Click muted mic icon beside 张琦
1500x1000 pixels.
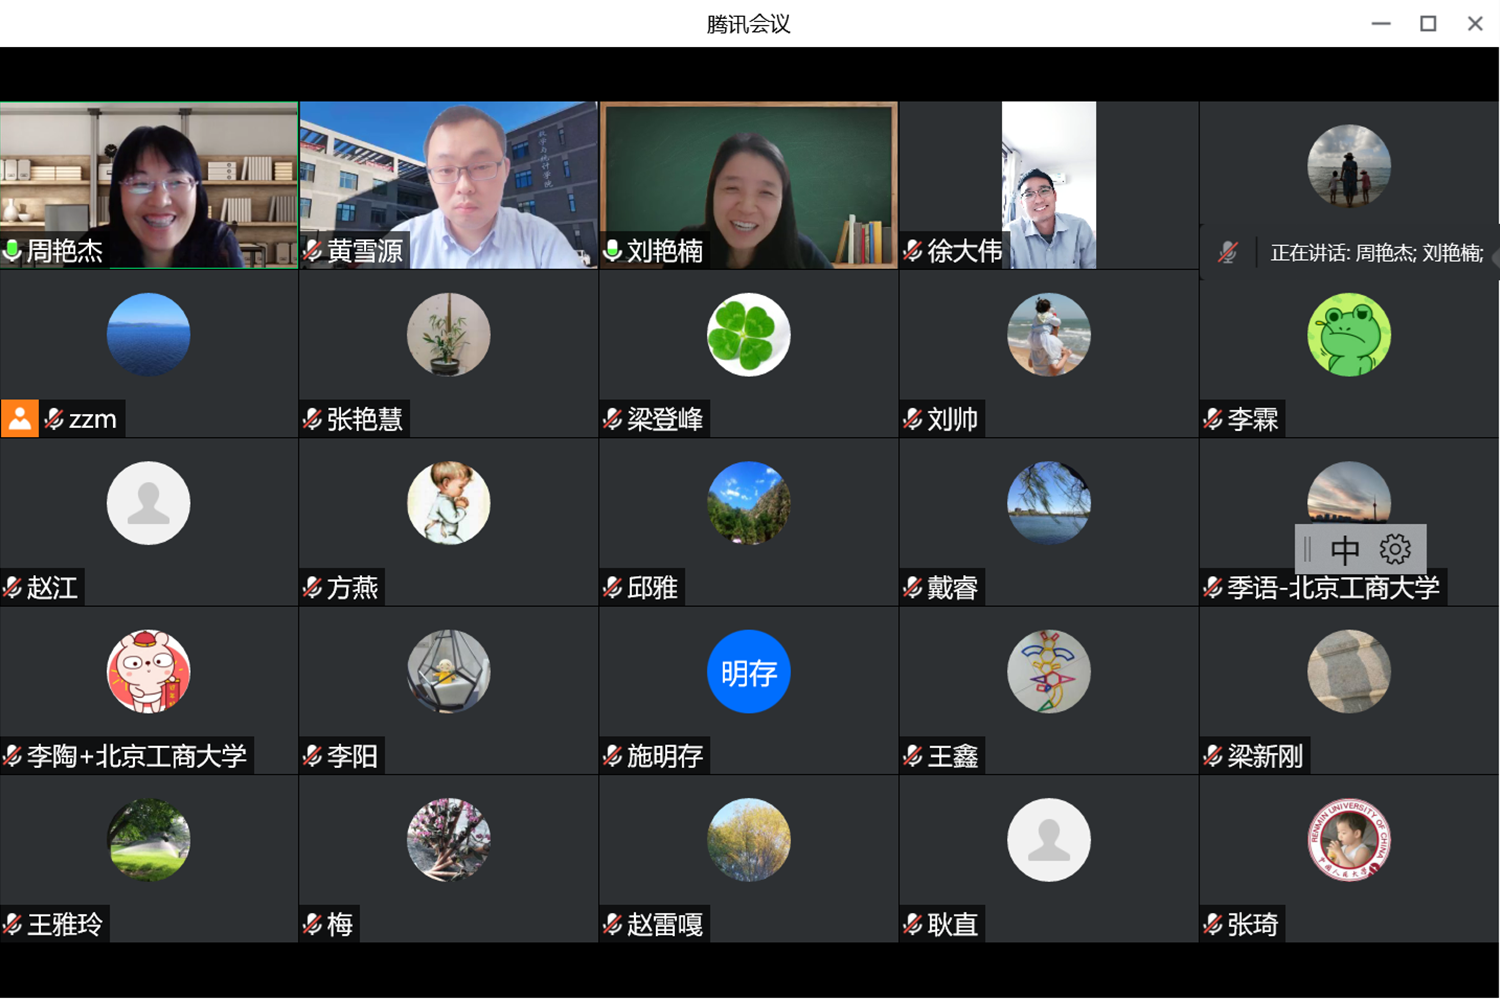pyautogui.click(x=1213, y=925)
